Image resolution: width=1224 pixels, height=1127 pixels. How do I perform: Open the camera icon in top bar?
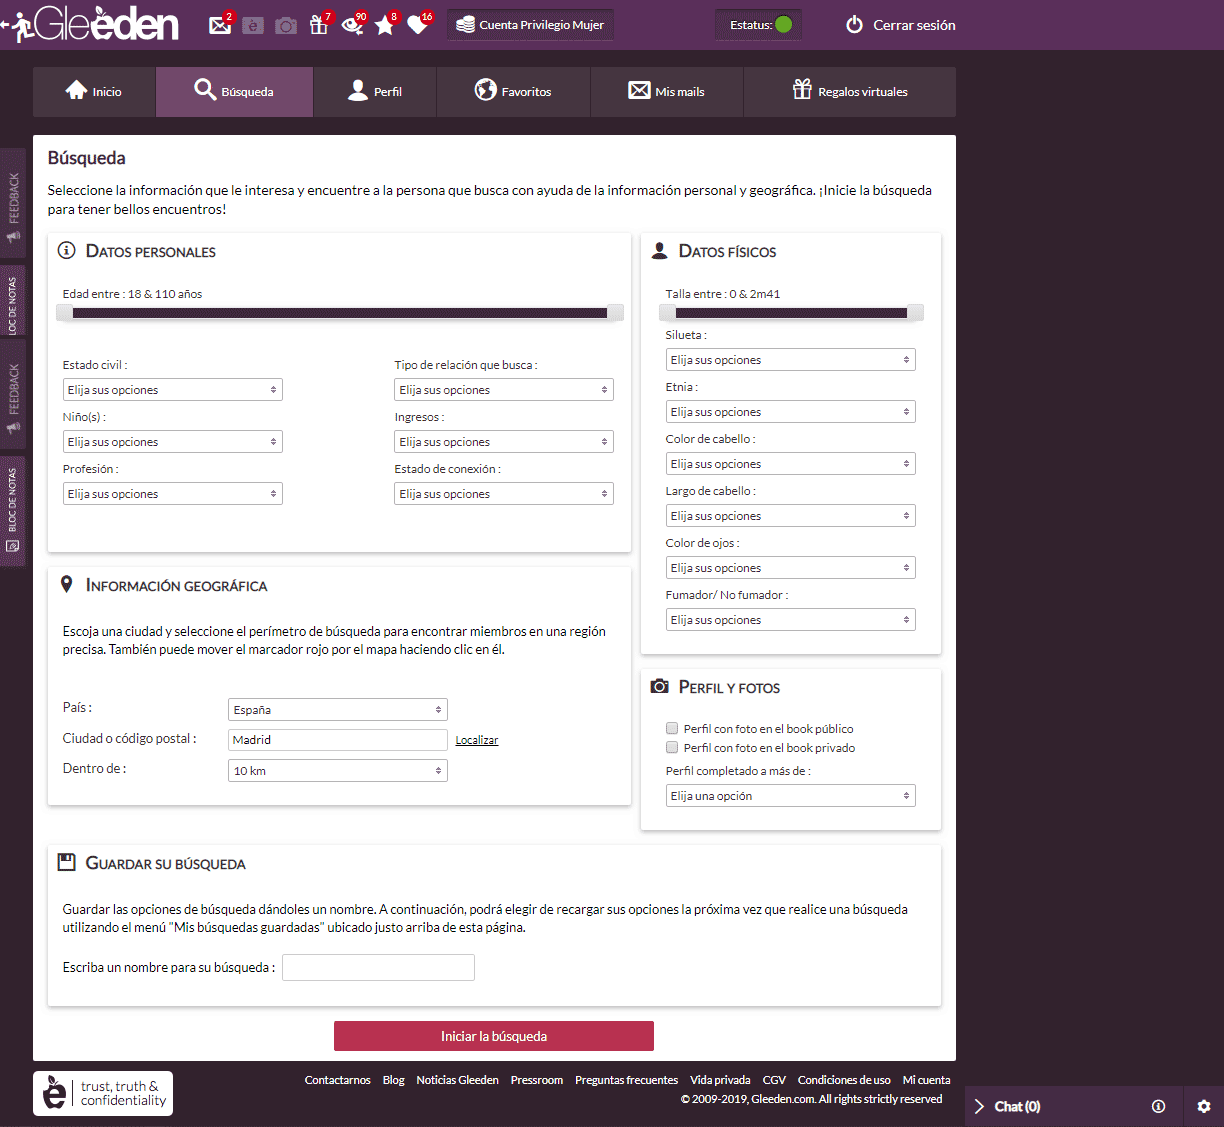286,25
